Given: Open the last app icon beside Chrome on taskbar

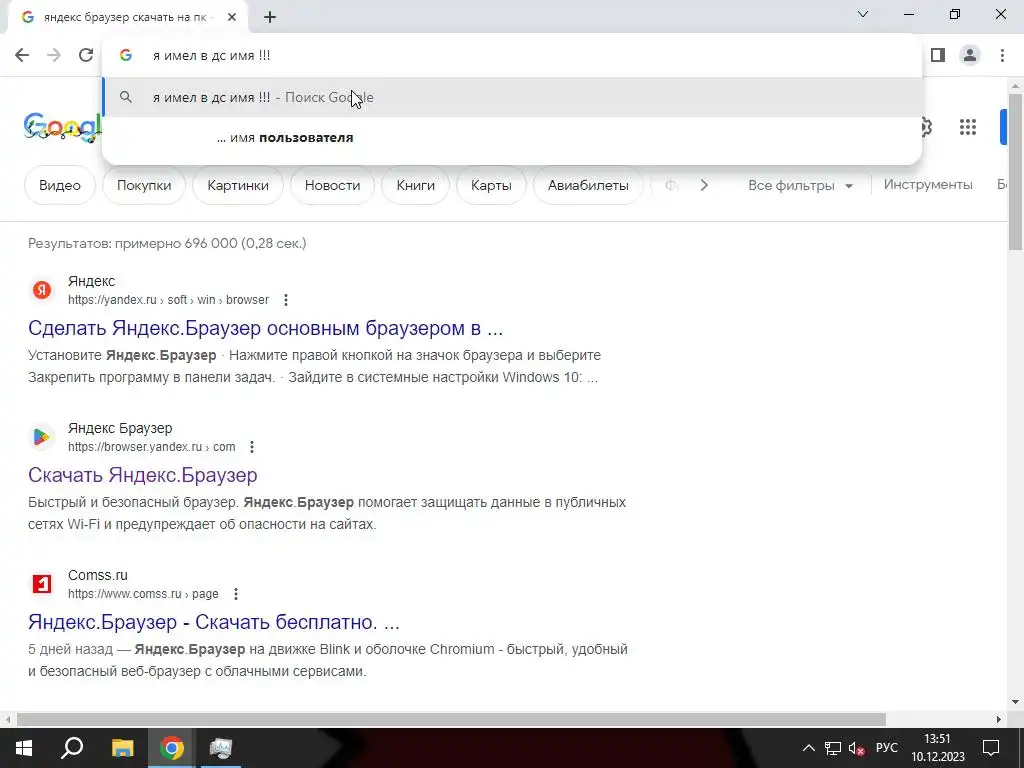Looking at the screenshot, I should tap(221, 748).
